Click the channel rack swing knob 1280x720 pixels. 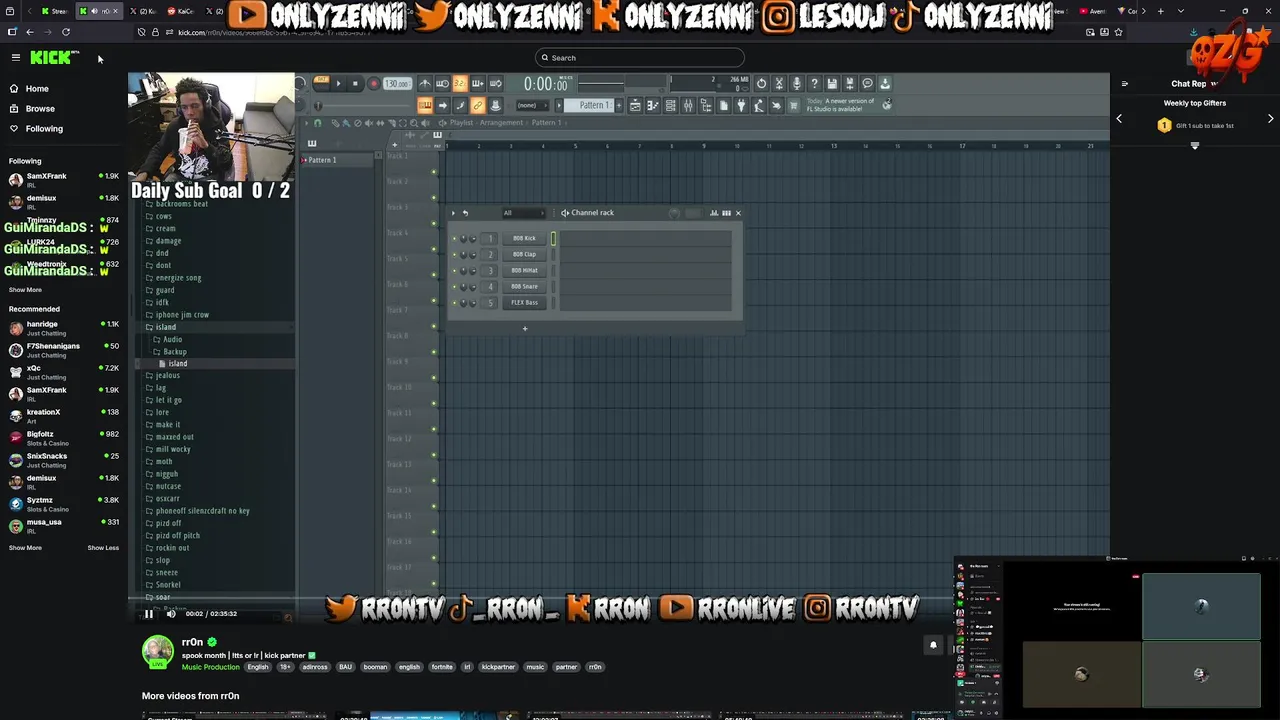(x=674, y=213)
